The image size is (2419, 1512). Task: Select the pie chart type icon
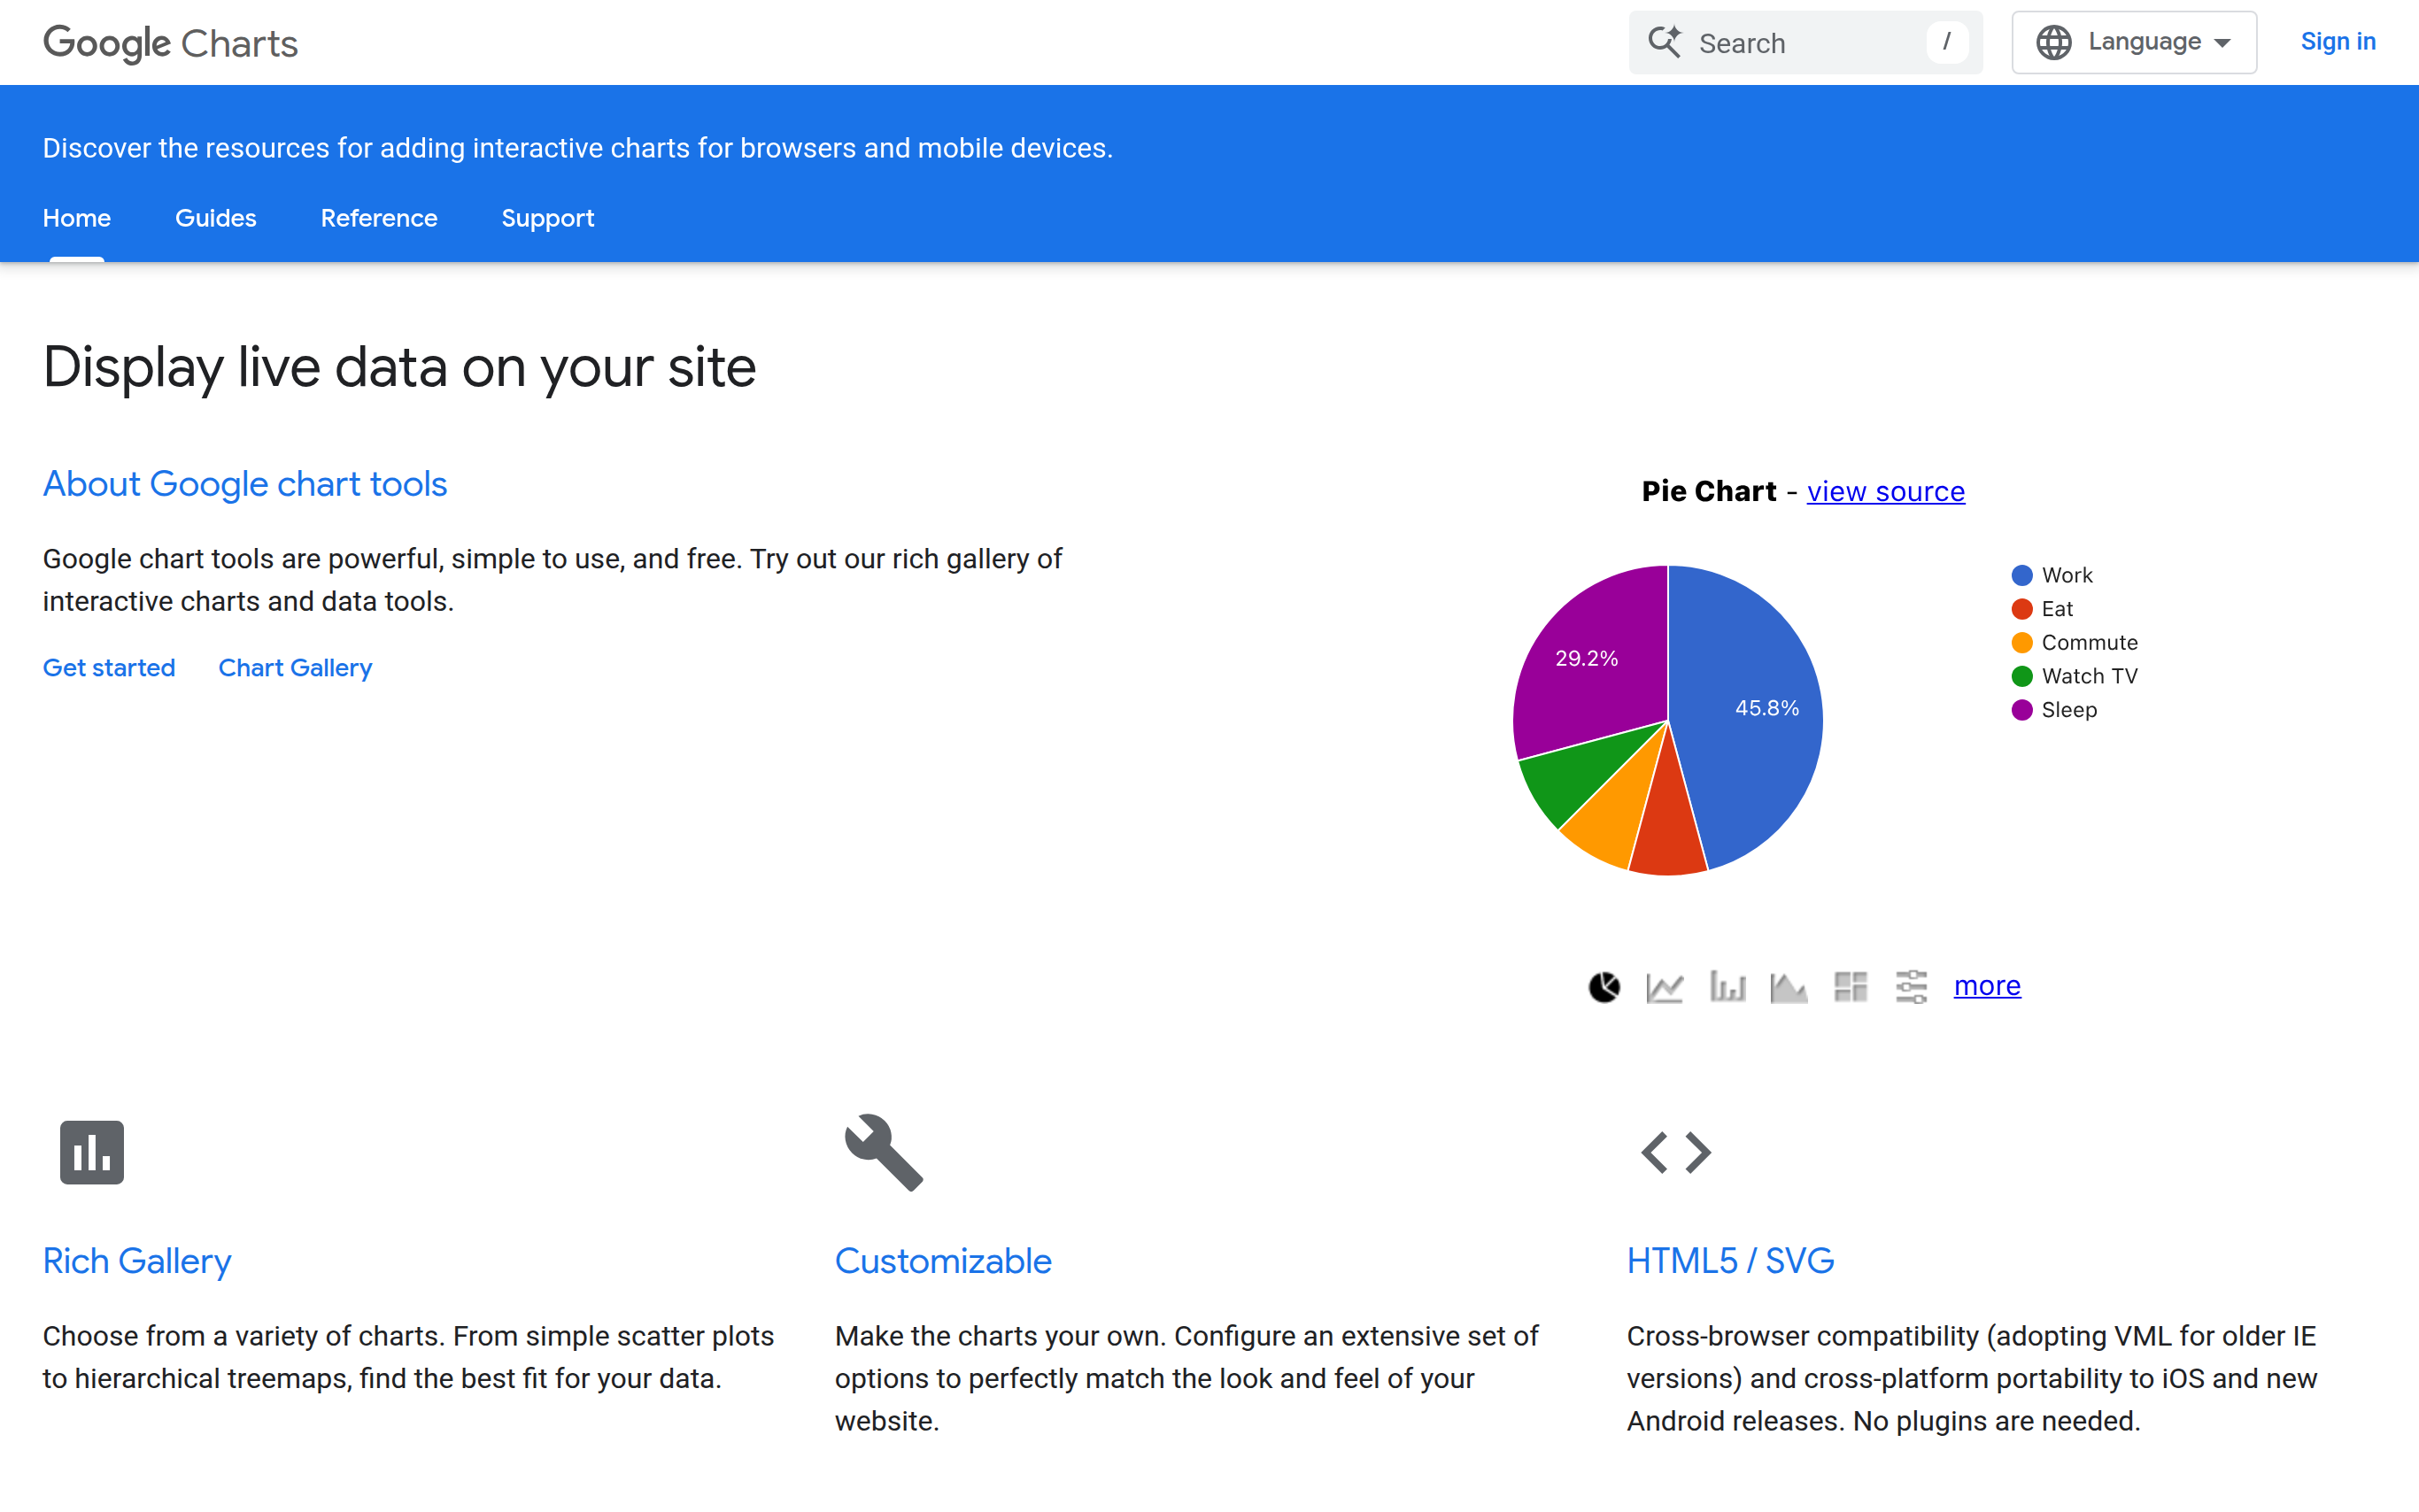point(1604,987)
